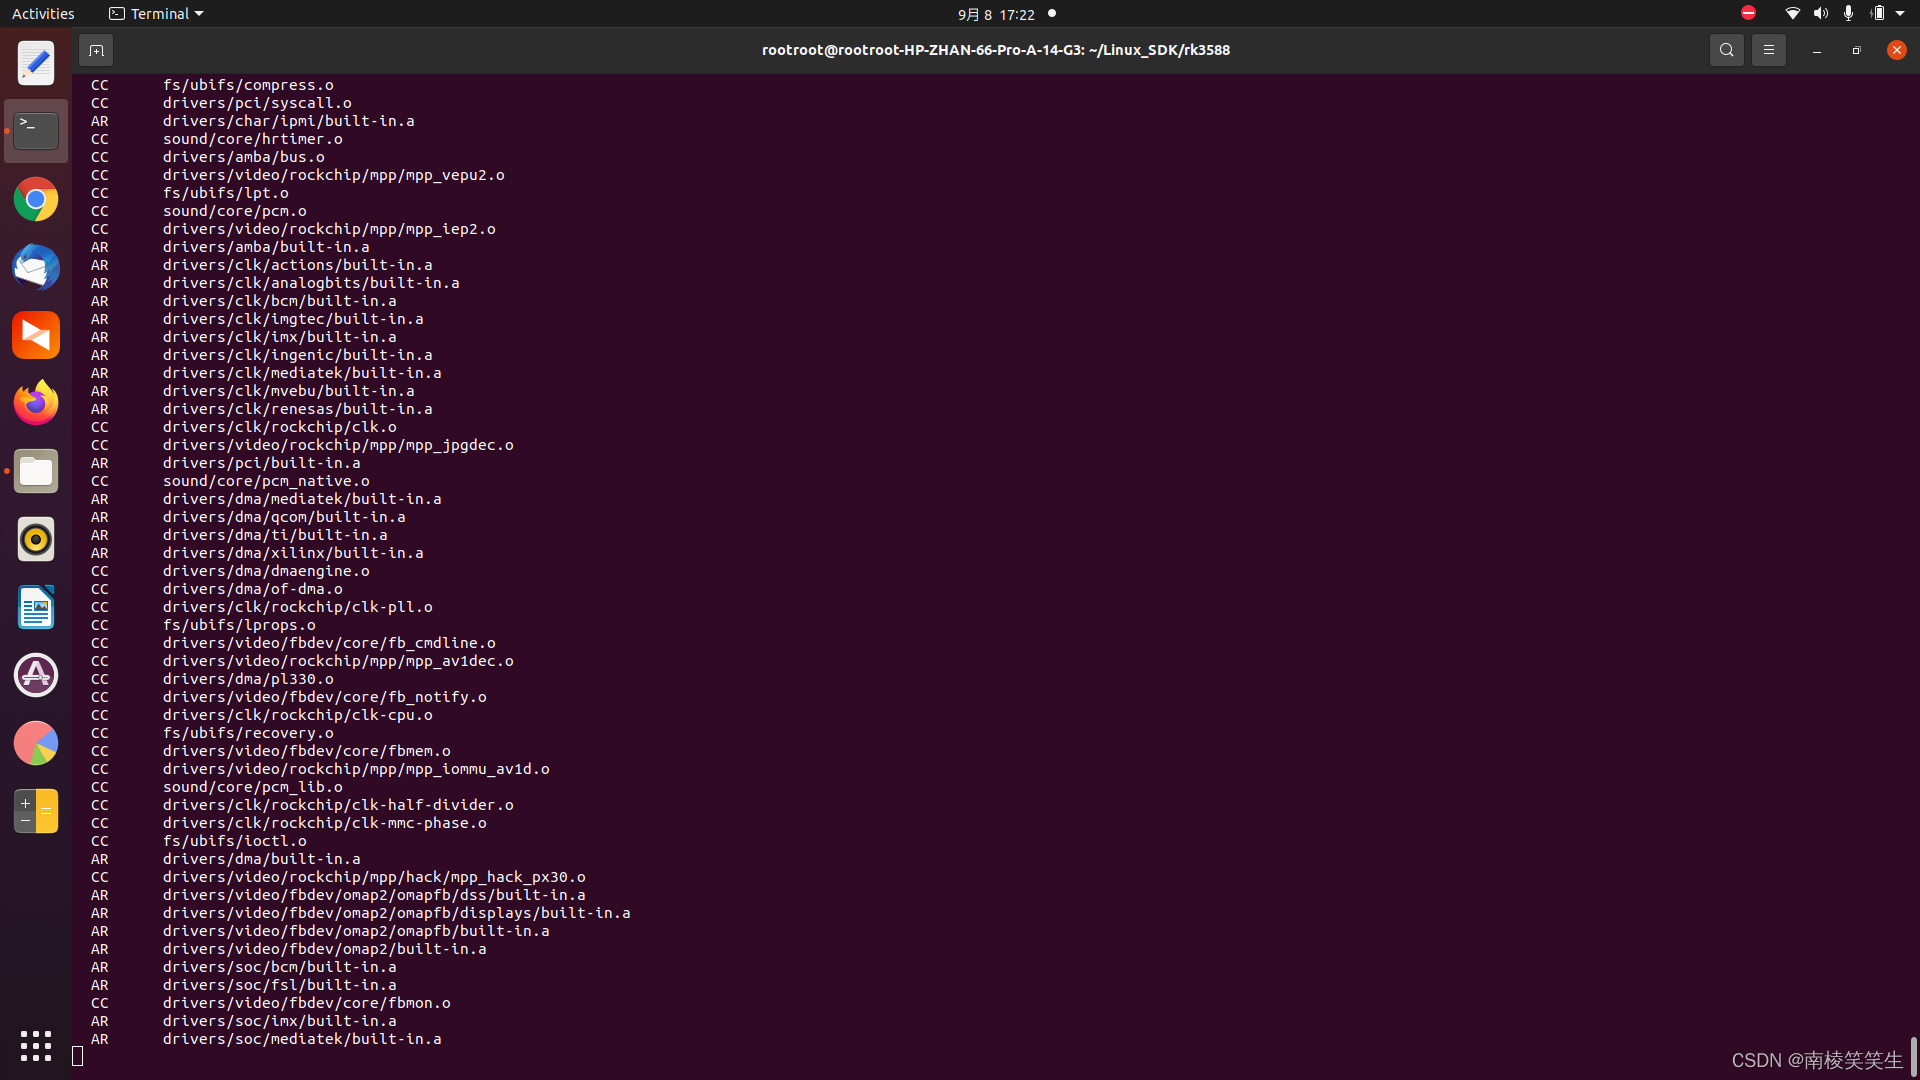
Task: Open LibreOffice Writer from dock
Action: (x=36, y=607)
